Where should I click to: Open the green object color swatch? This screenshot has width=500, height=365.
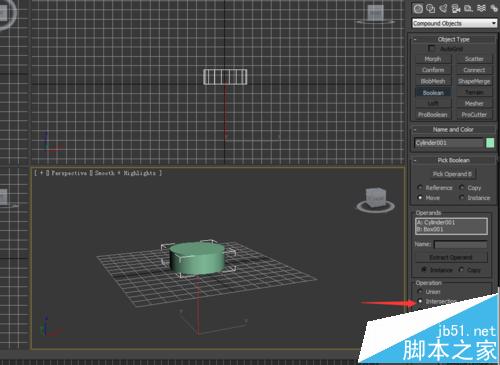(x=490, y=143)
